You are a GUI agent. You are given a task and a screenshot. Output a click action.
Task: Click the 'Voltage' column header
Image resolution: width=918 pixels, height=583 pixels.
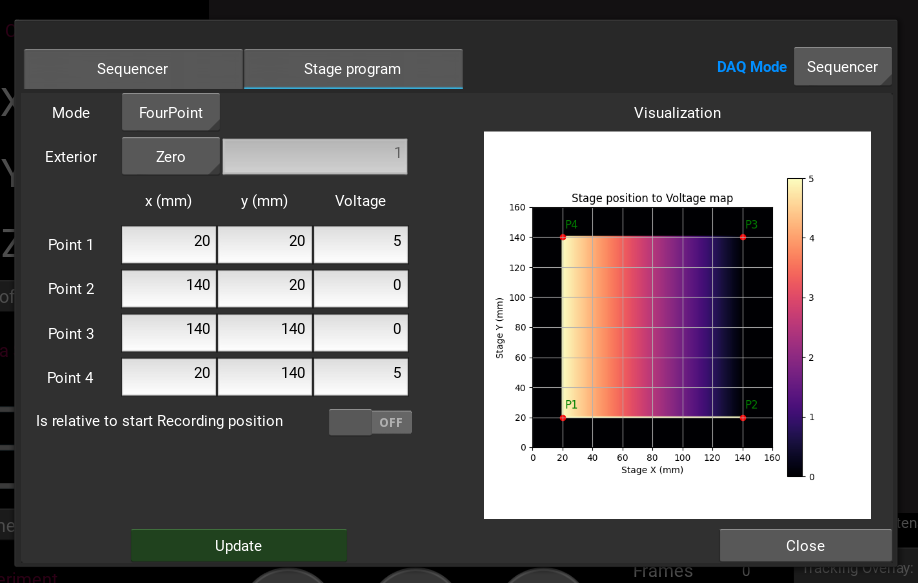coord(361,201)
